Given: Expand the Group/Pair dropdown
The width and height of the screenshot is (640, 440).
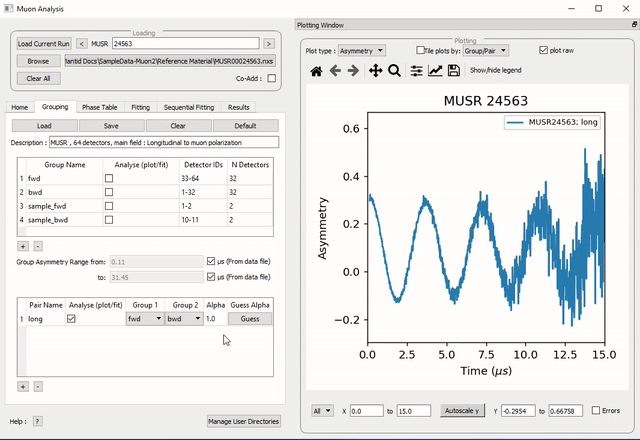Looking at the screenshot, I should pos(487,50).
